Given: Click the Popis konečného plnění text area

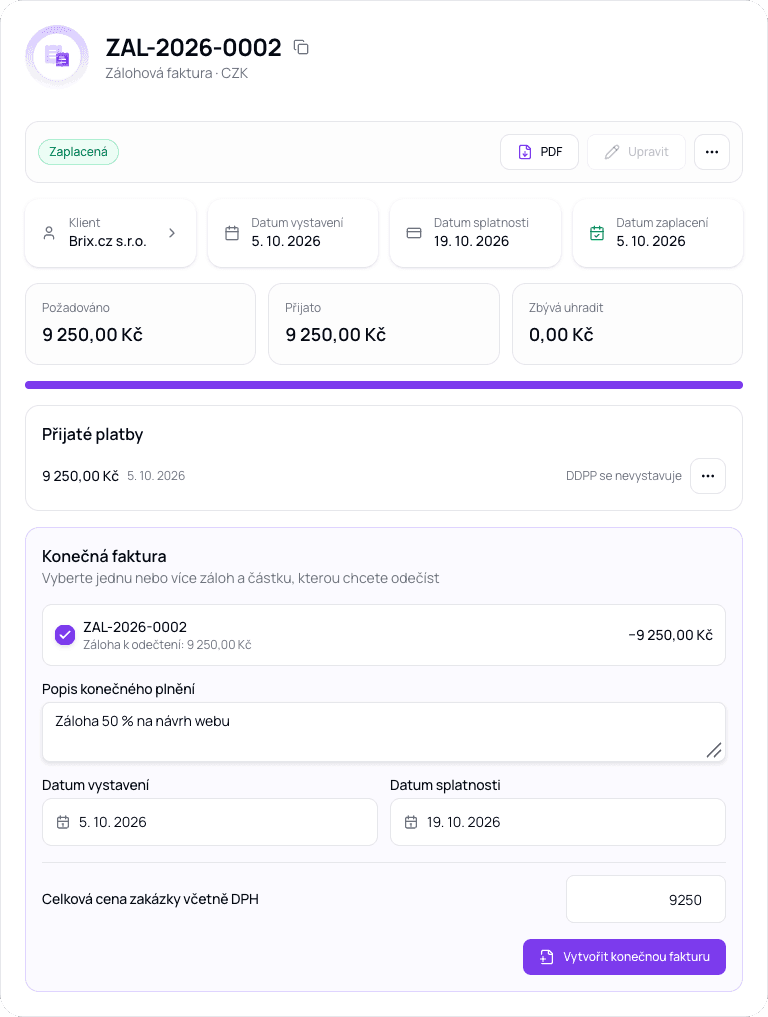Looking at the screenshot, I should click(383, 732).
